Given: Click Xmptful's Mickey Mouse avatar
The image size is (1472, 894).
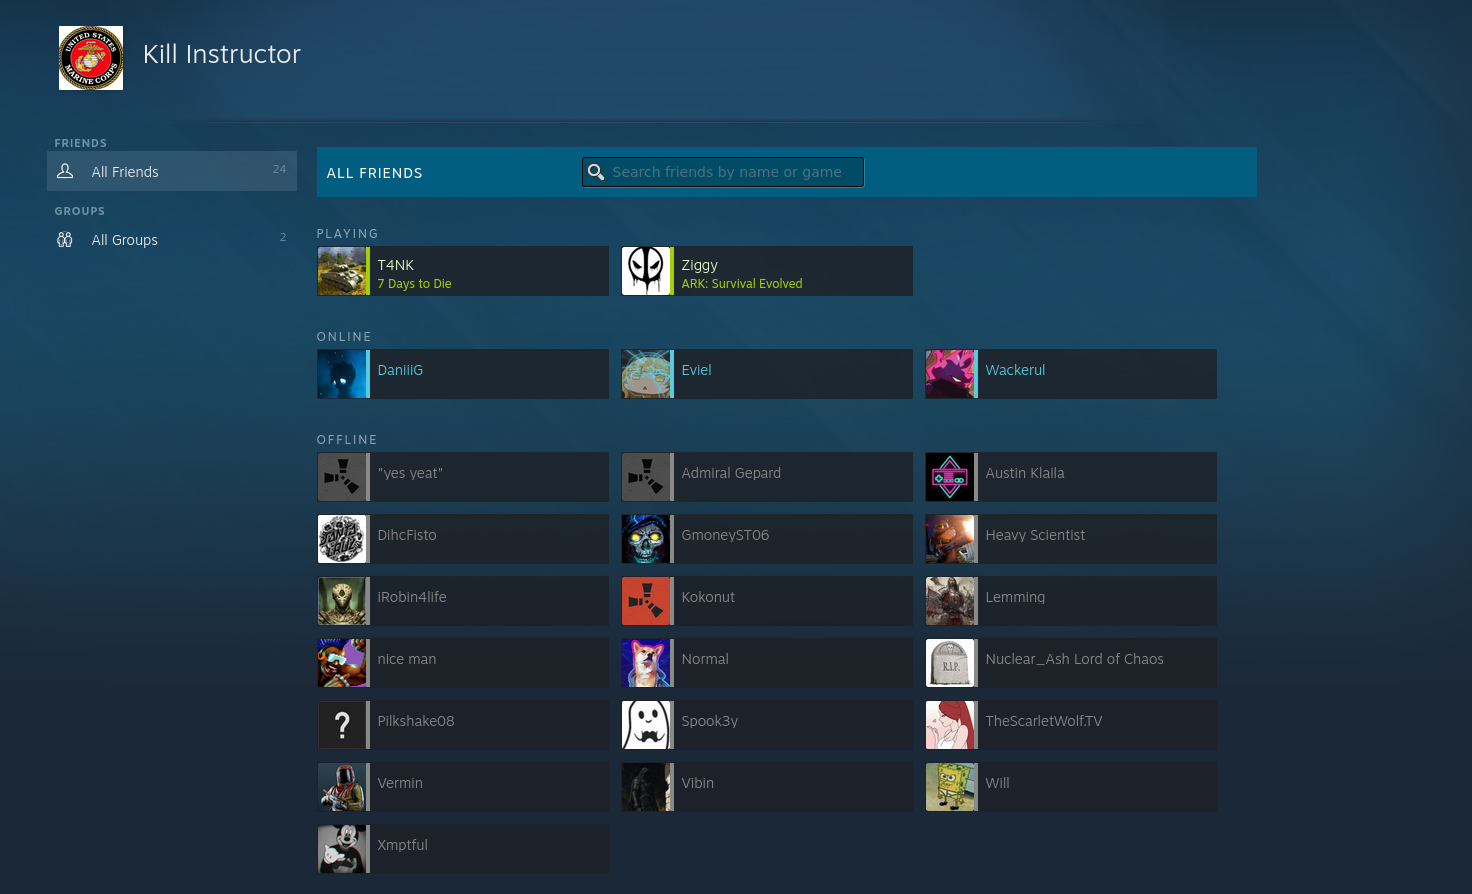Looking at the screenshot, I should click(x=342, y=849).
